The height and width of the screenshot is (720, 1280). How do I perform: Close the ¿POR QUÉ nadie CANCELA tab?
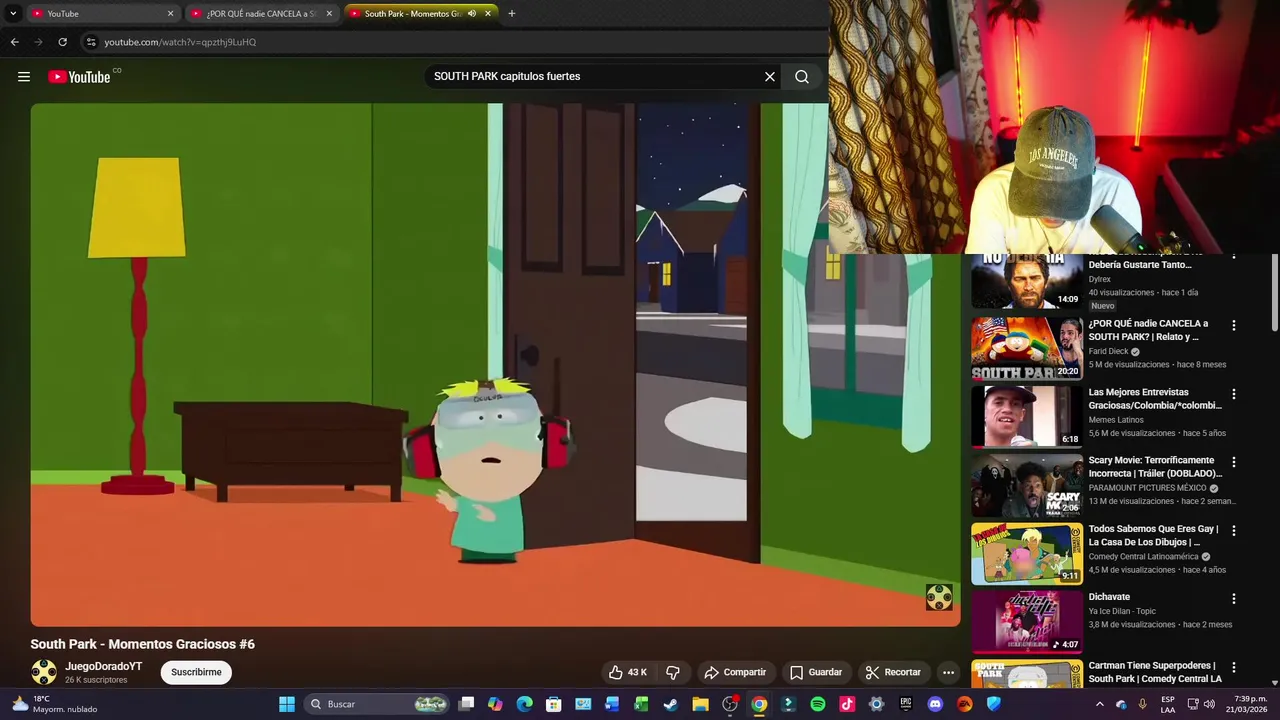tap(329, 14)
